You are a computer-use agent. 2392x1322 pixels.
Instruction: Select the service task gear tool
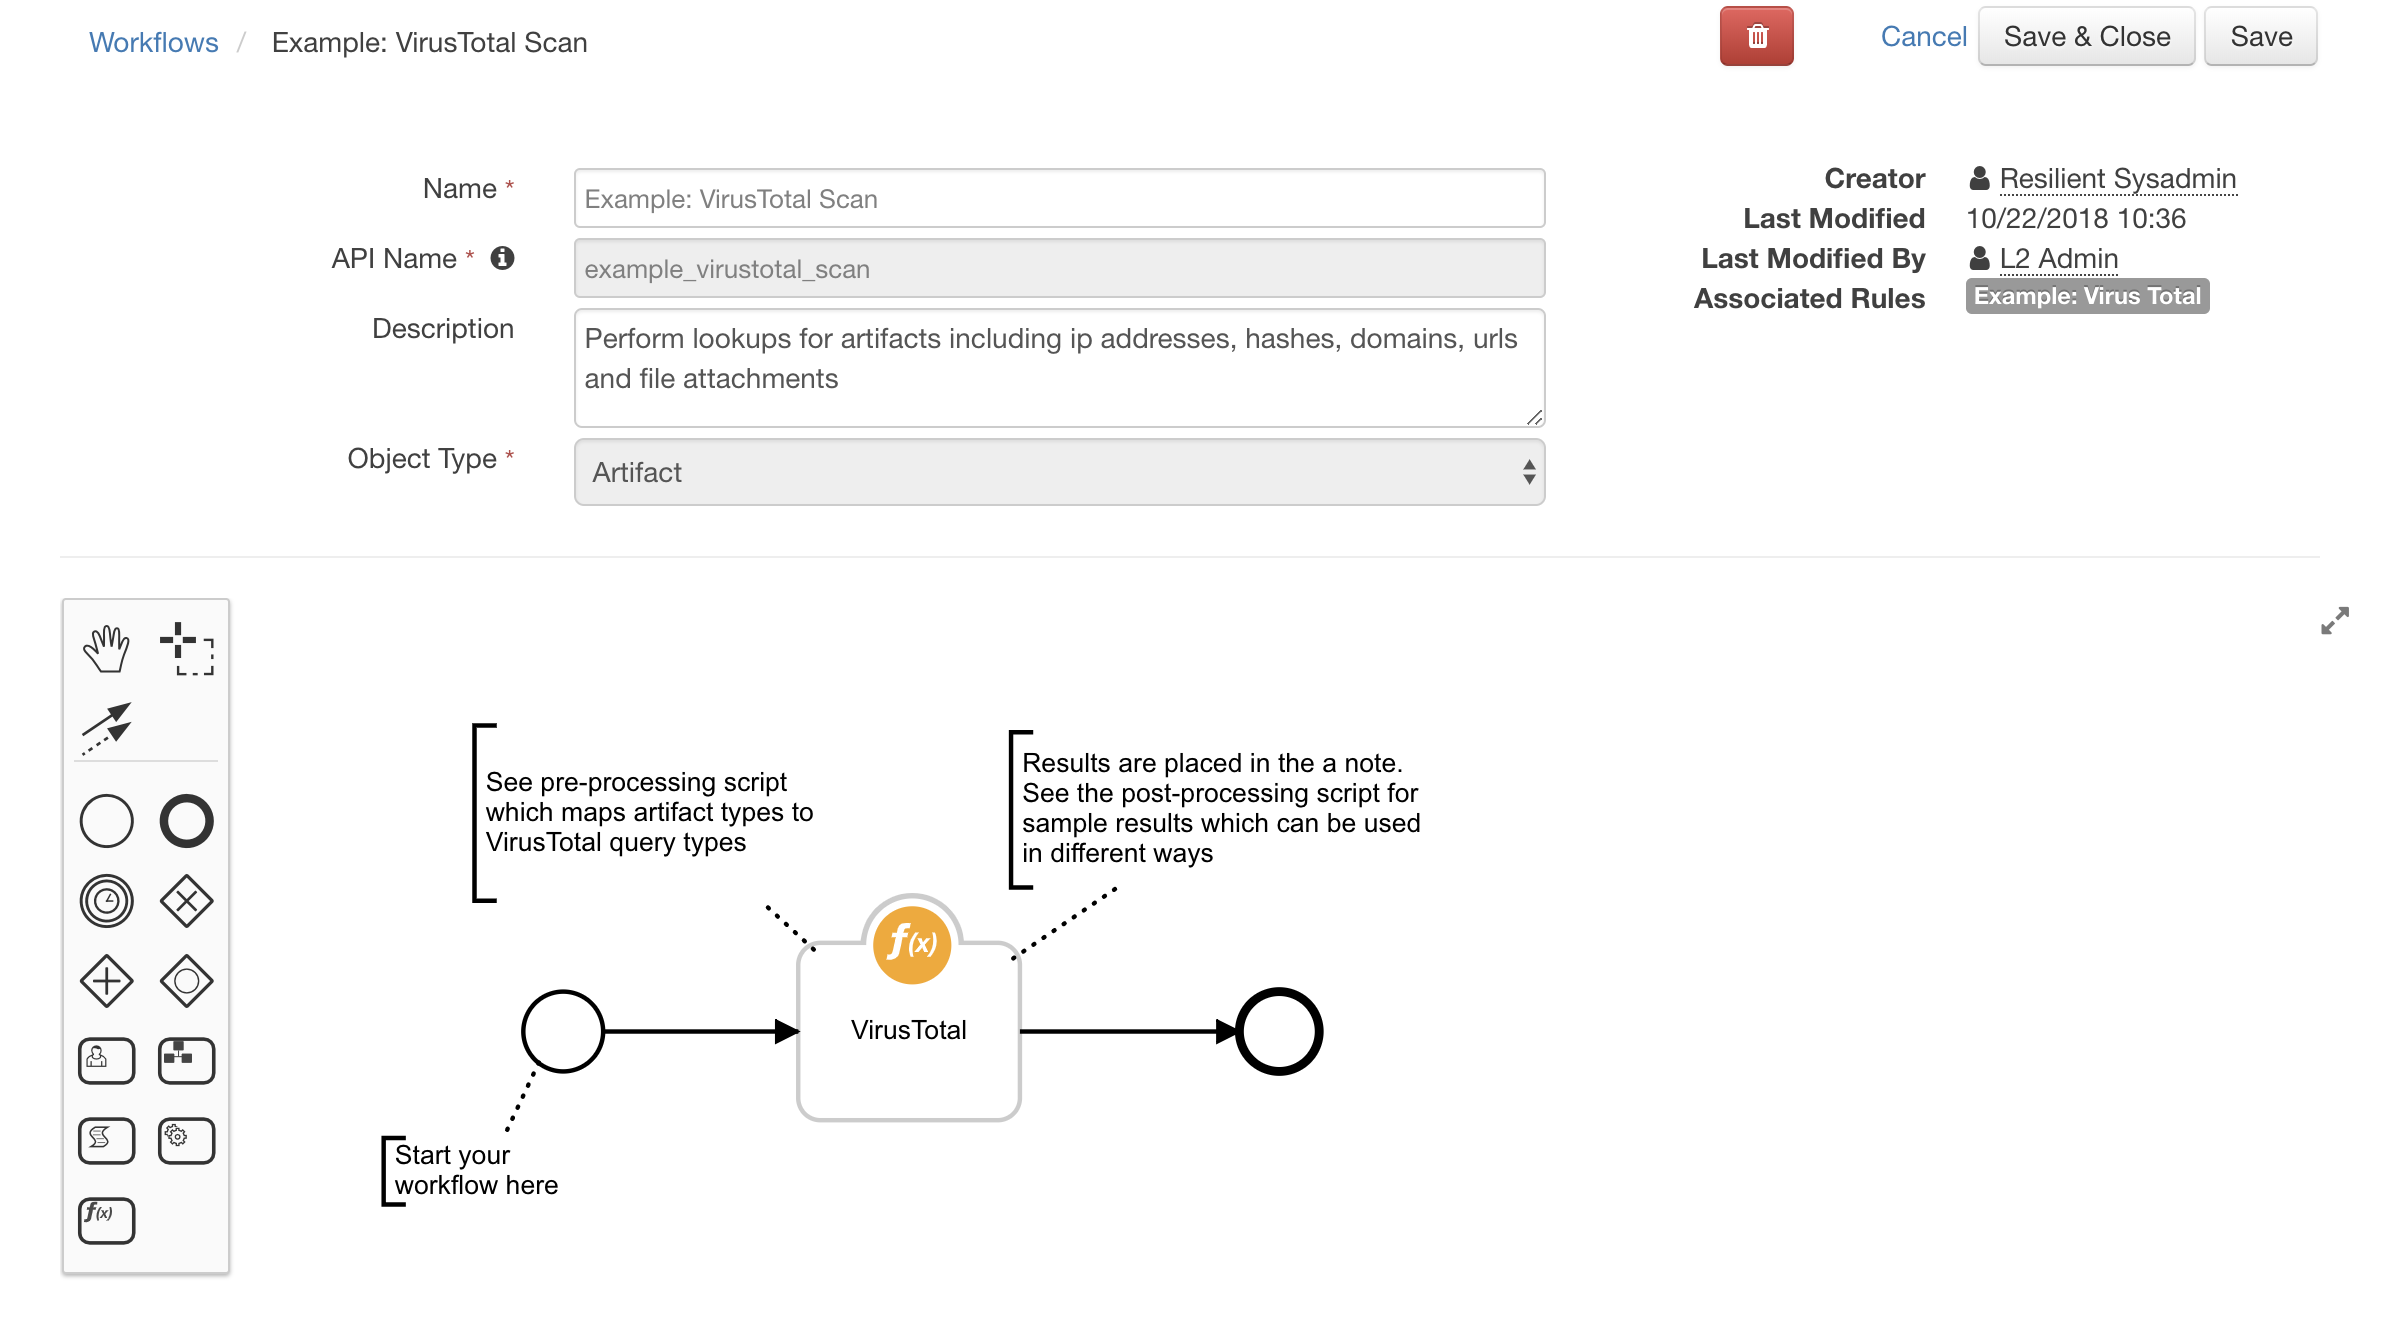point(186,1140)
